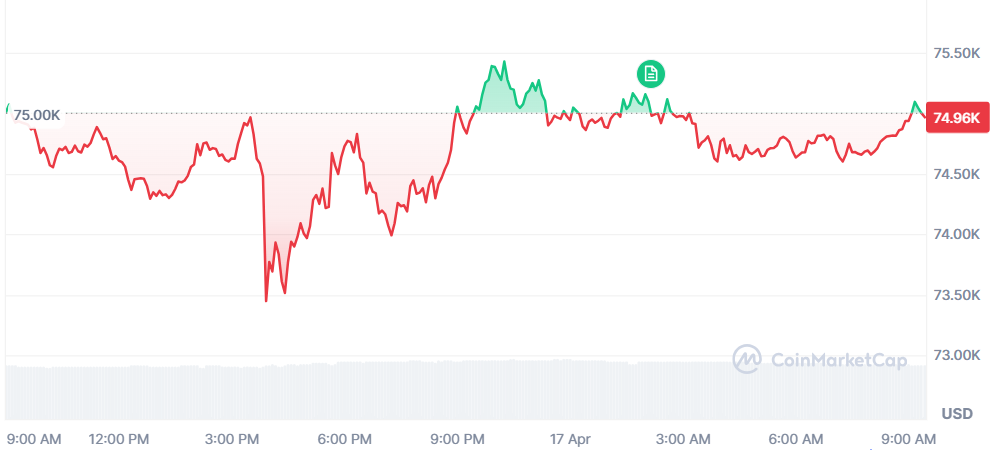This screenshot has height=450, width=996.
Task: Click the green news document marker
Action: pyautogui.click(x=650, y=73)
